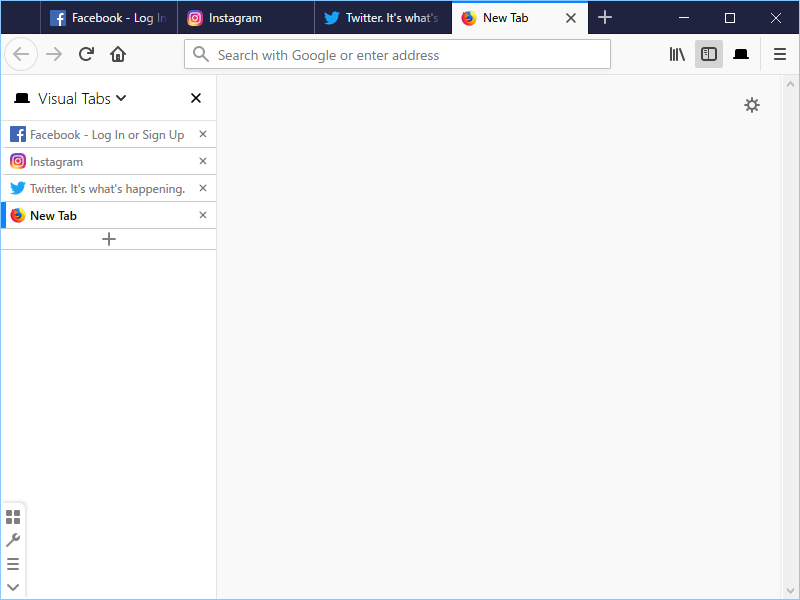Maximize the Firefox window

(730, 18)
